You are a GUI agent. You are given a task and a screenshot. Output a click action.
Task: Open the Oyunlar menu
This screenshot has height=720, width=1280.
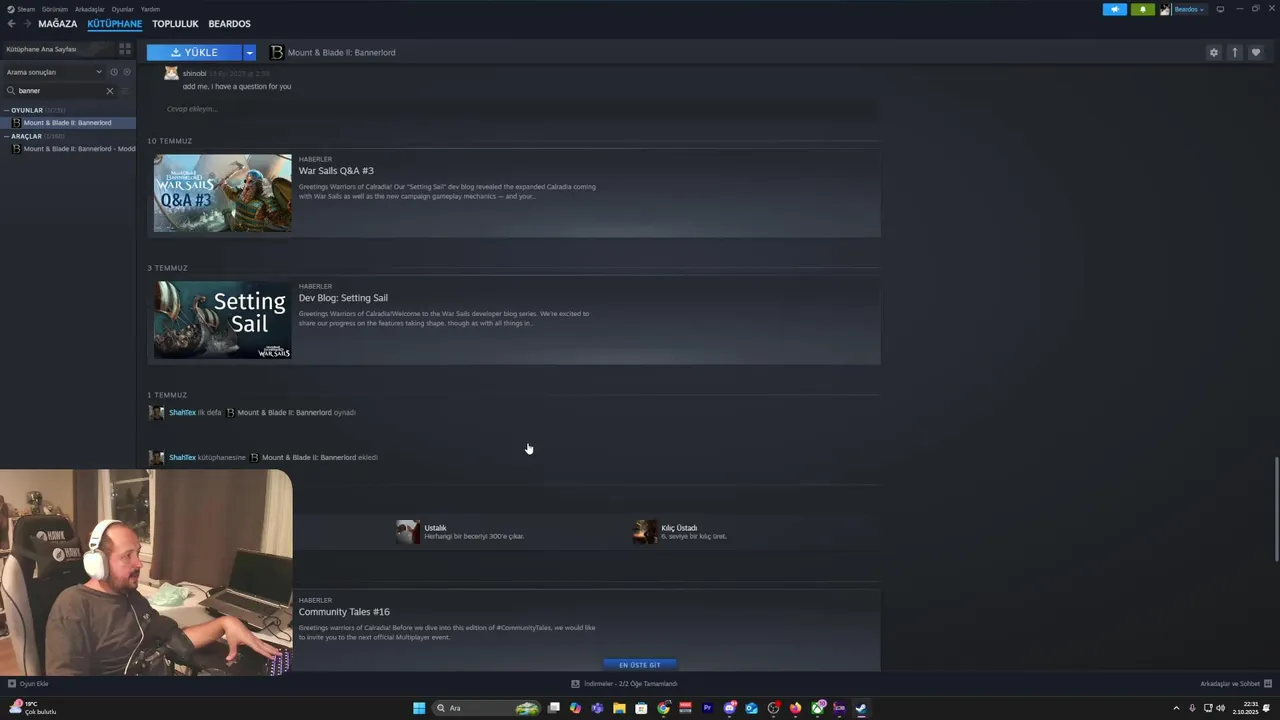click(123, 9)
